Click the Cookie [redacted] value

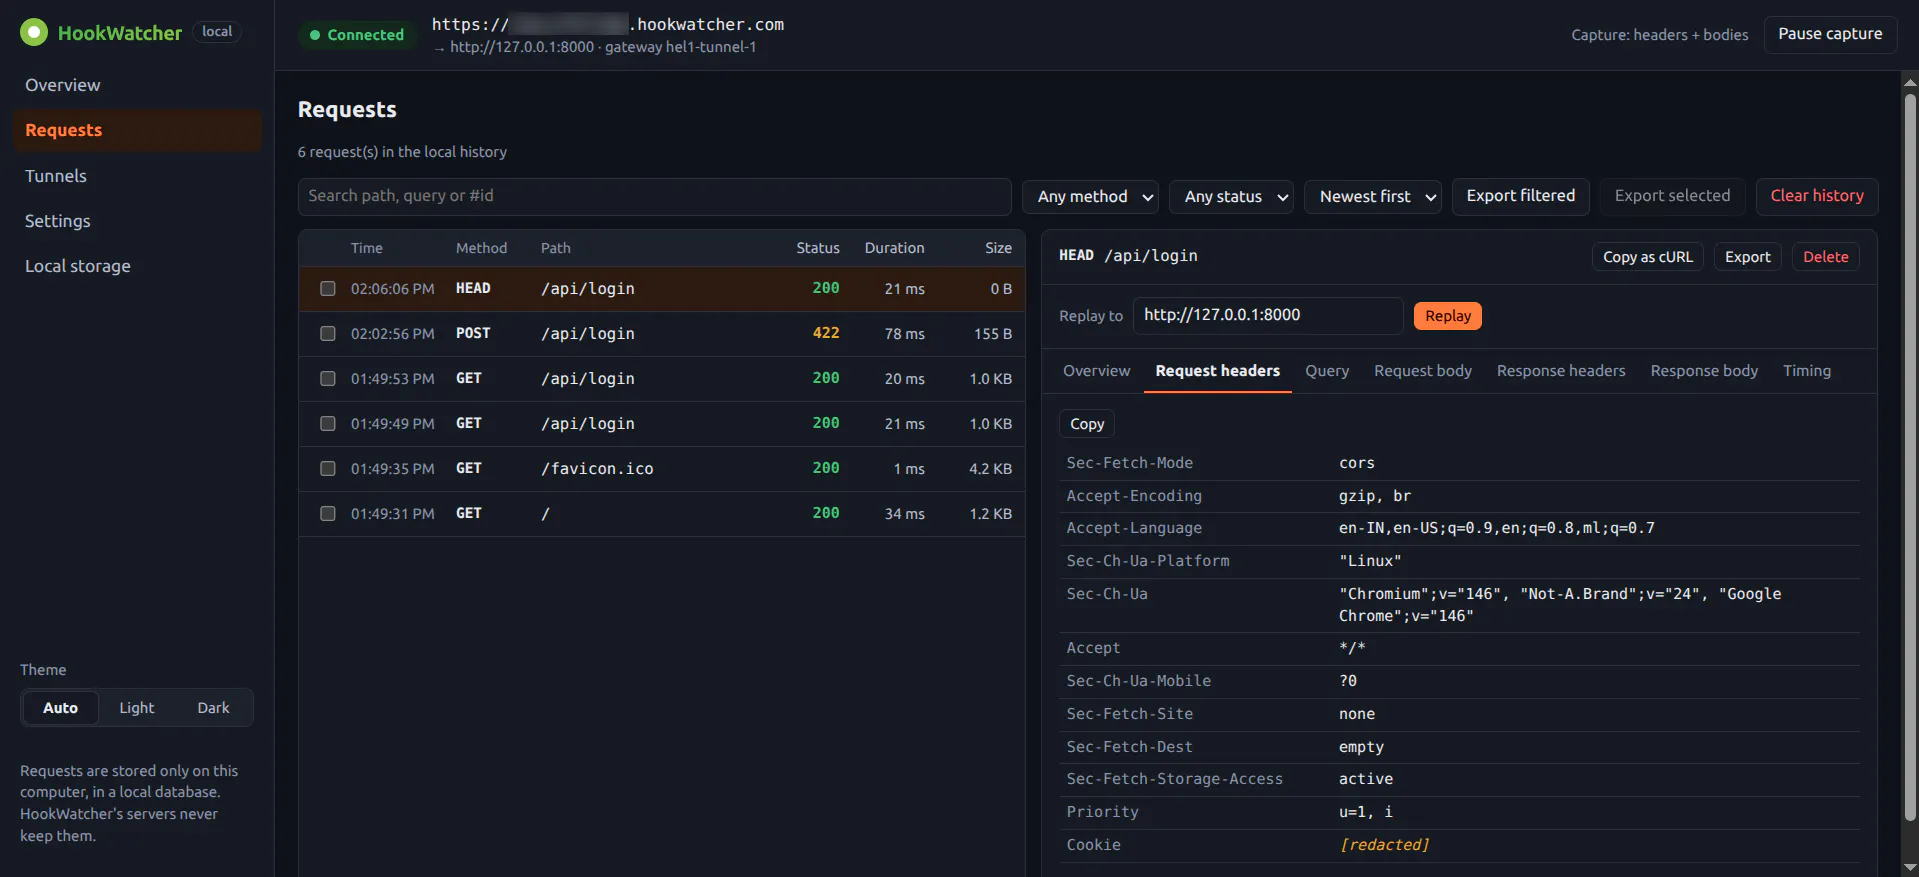[1384, 845]
